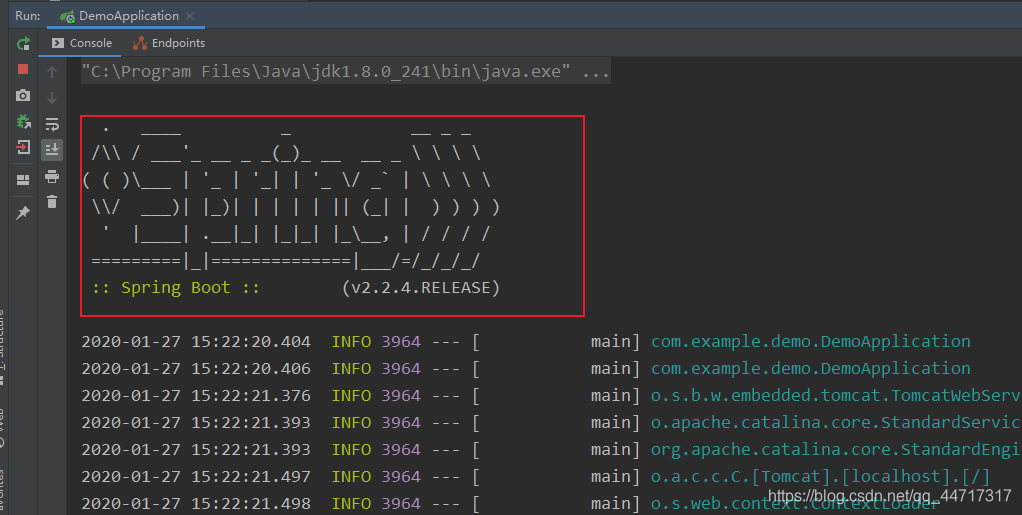Click the log timestamp 15:22:21.498

251,503
